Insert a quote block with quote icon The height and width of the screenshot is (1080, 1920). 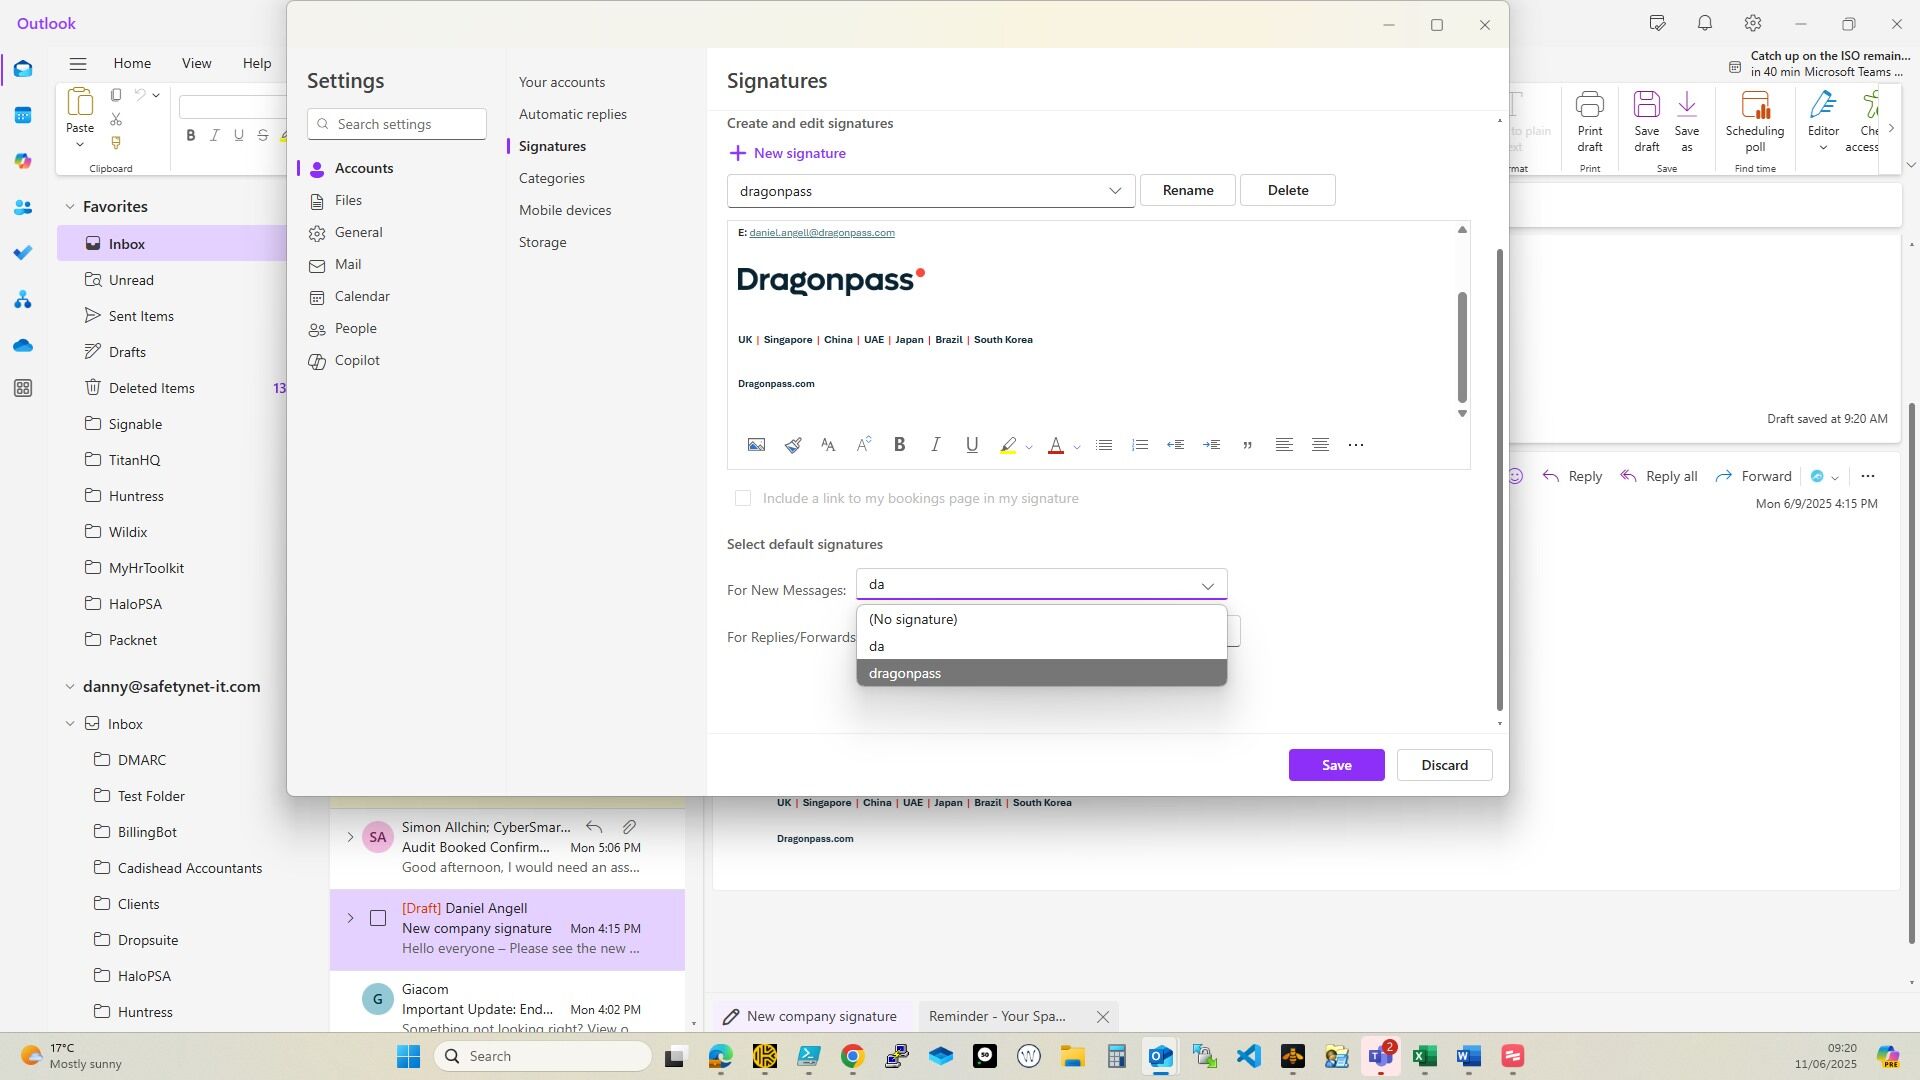(x=1247, y=446)
